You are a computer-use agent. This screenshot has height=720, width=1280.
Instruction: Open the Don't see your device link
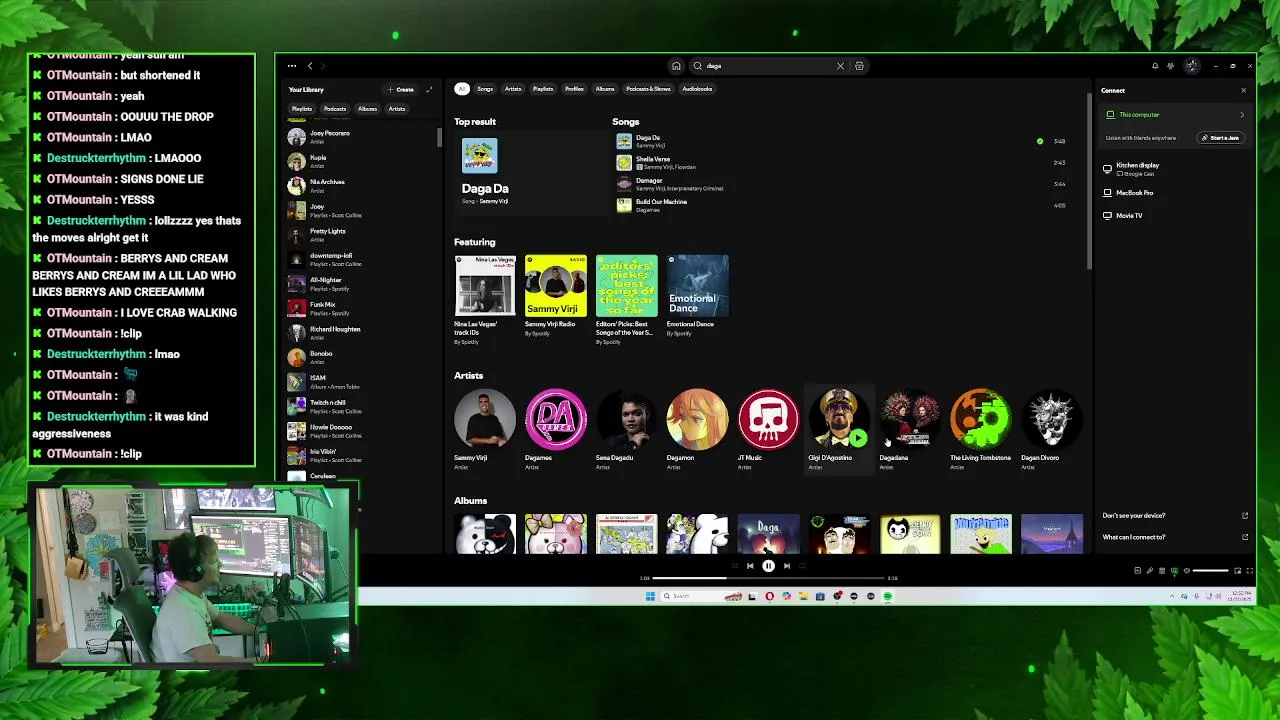[x=1175, y=515]
